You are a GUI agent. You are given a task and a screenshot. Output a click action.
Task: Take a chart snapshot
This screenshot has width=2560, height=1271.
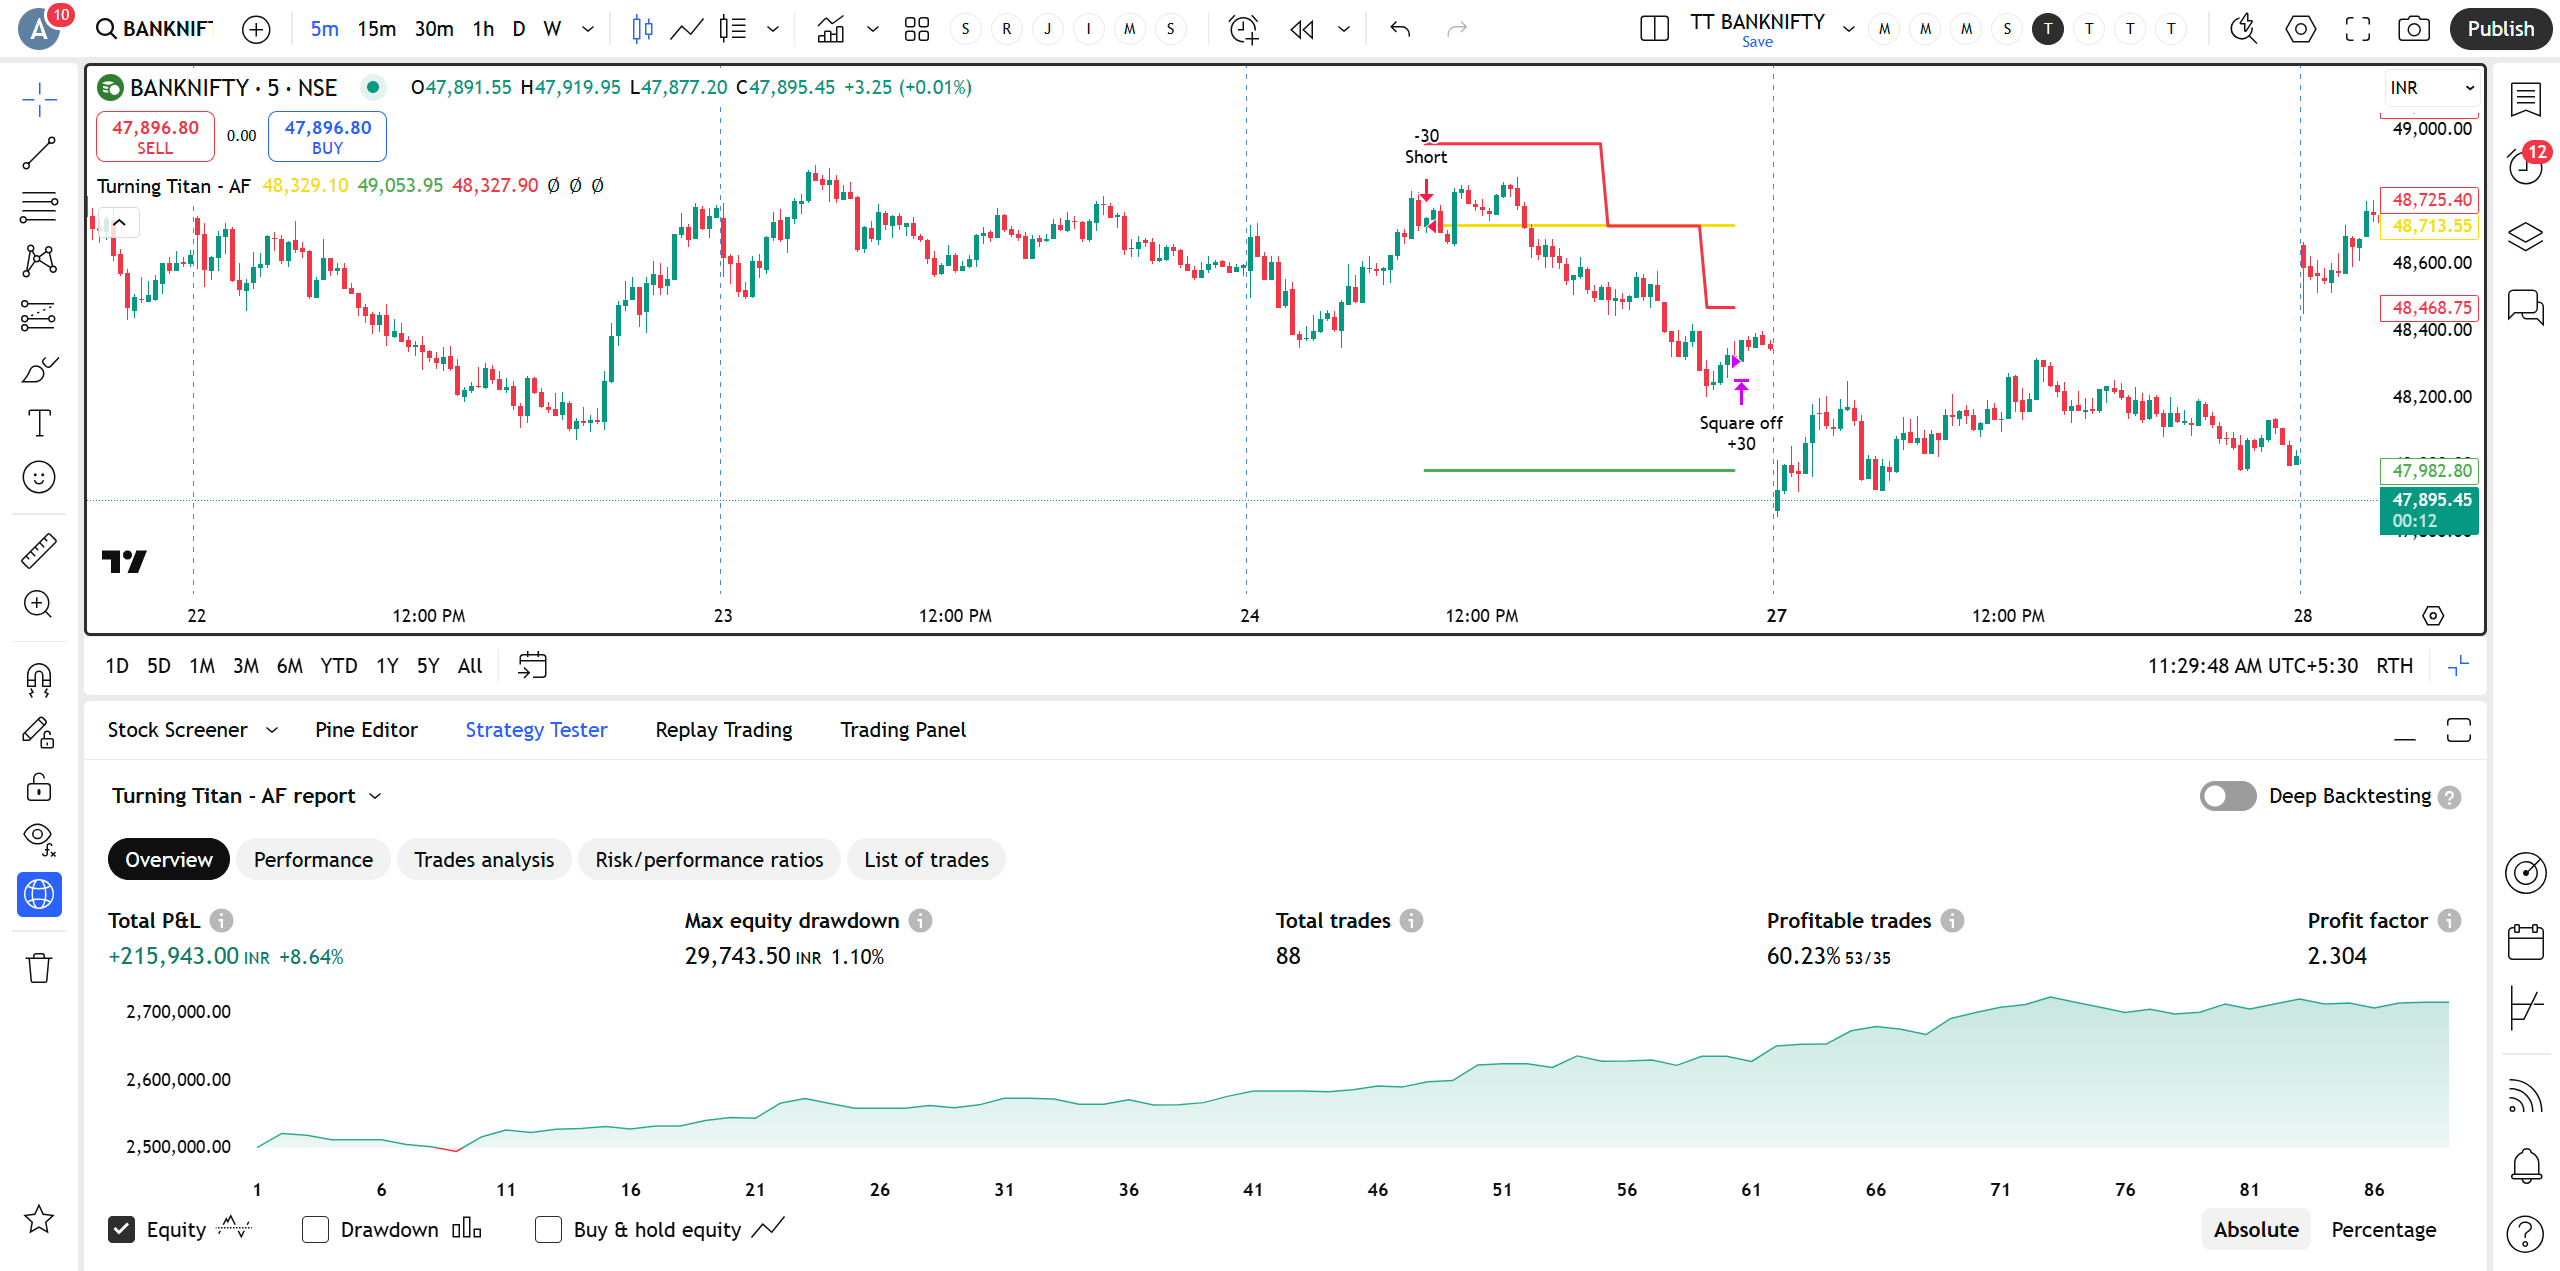pos(2414,29)
